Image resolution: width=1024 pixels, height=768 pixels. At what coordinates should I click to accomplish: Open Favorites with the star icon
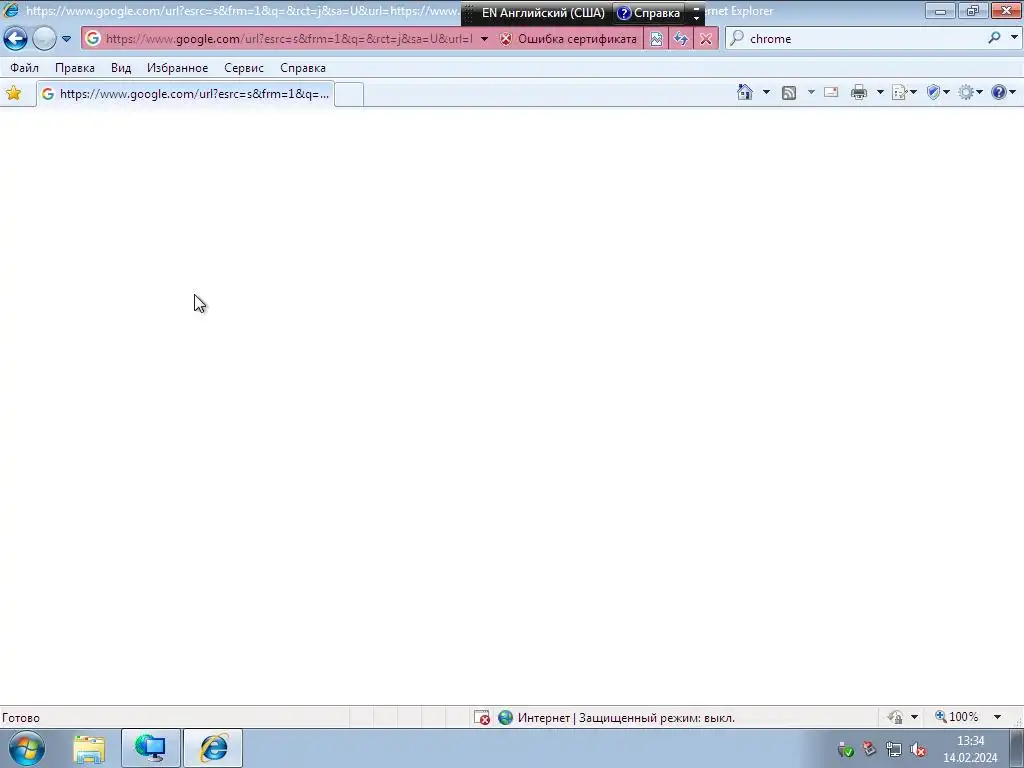click(x=14, y=93)
